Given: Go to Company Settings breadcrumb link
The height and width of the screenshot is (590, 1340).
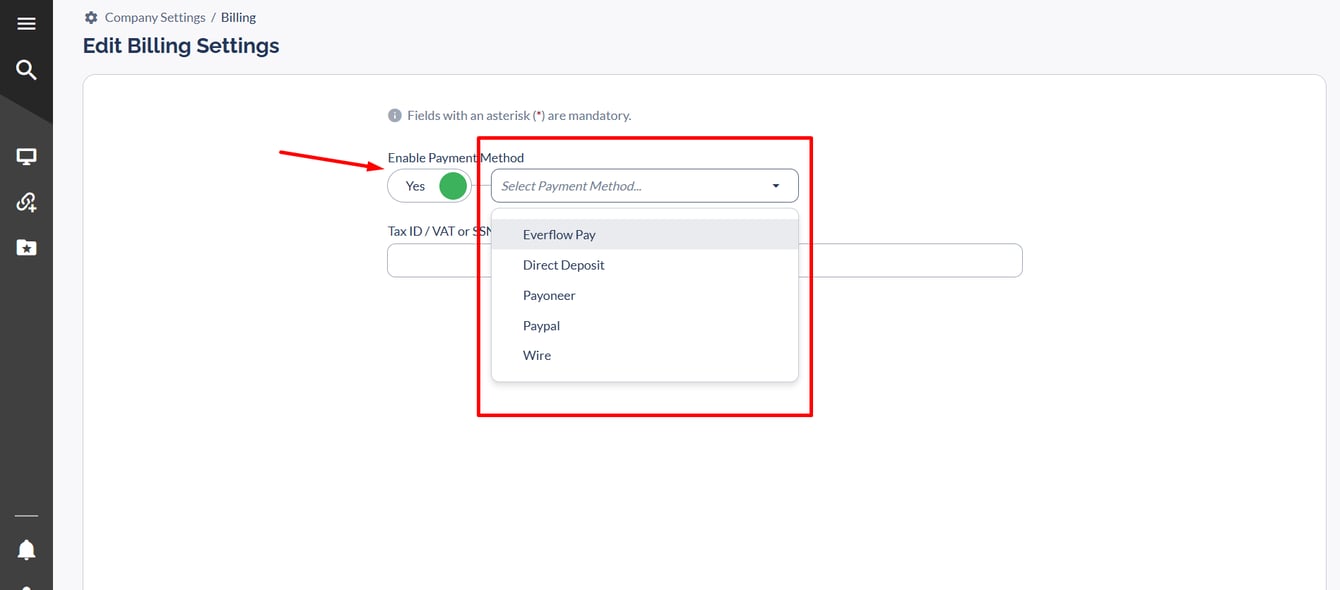Looking at the screenshot, I should 155,18.
